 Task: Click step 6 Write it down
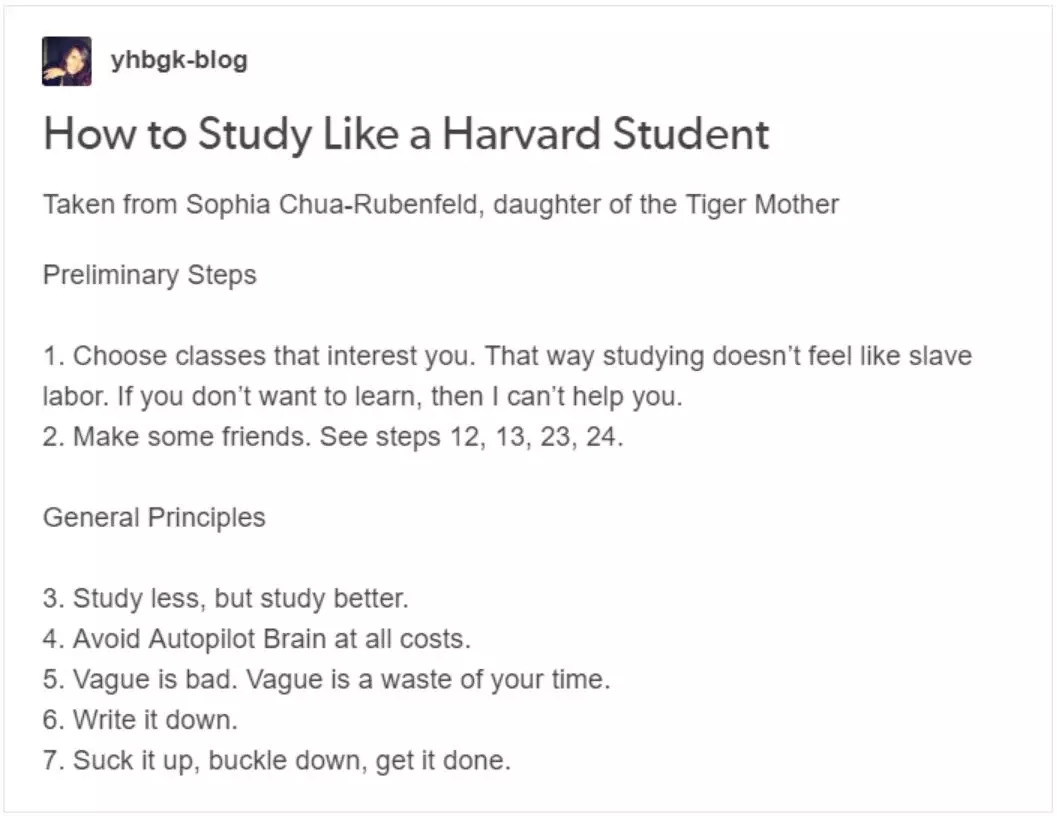pyautogui.click(x=140, y=720)
